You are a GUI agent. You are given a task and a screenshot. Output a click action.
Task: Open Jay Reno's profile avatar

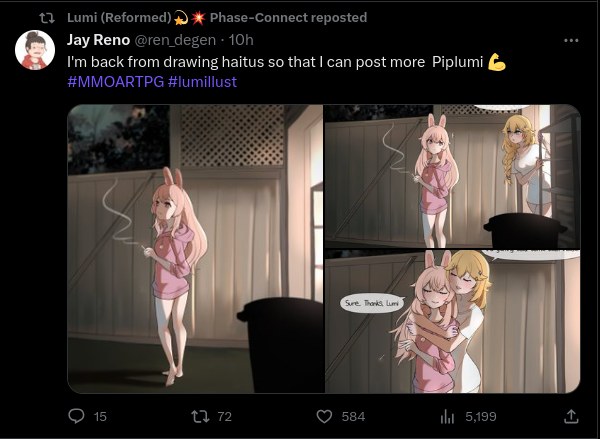[x=35, y=50]
